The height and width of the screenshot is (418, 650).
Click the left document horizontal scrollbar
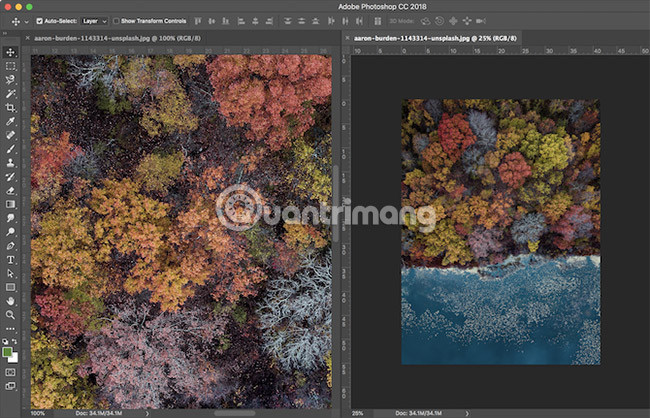click(235, 412)
